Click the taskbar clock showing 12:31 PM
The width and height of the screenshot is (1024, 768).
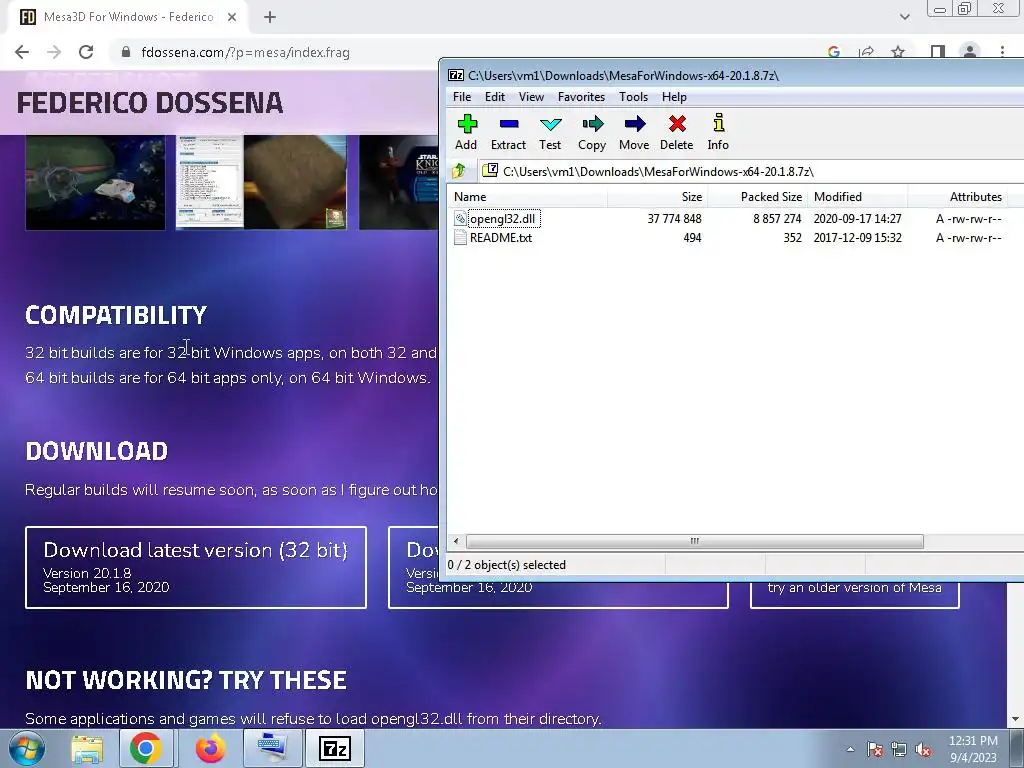(x=973, y=749)
